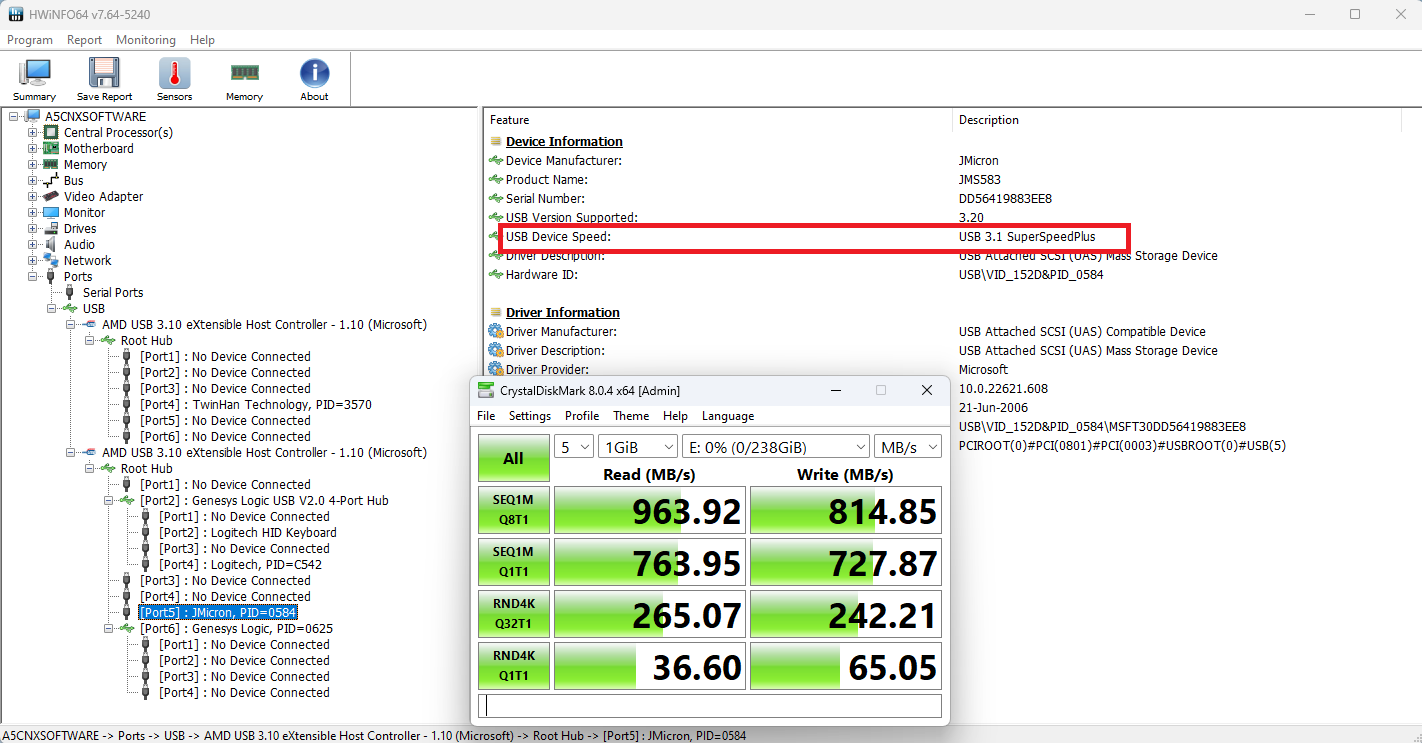Select the Serial Ports tree item
This screenshot has height=745, width=1422.
(x=113, y=293)
